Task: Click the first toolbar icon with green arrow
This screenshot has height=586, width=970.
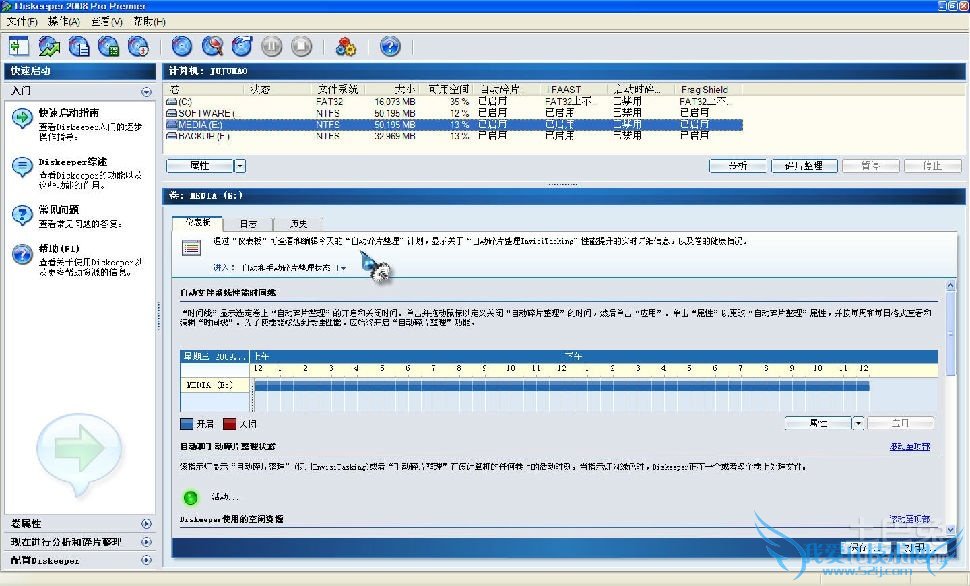Action: tap(19, 46)
